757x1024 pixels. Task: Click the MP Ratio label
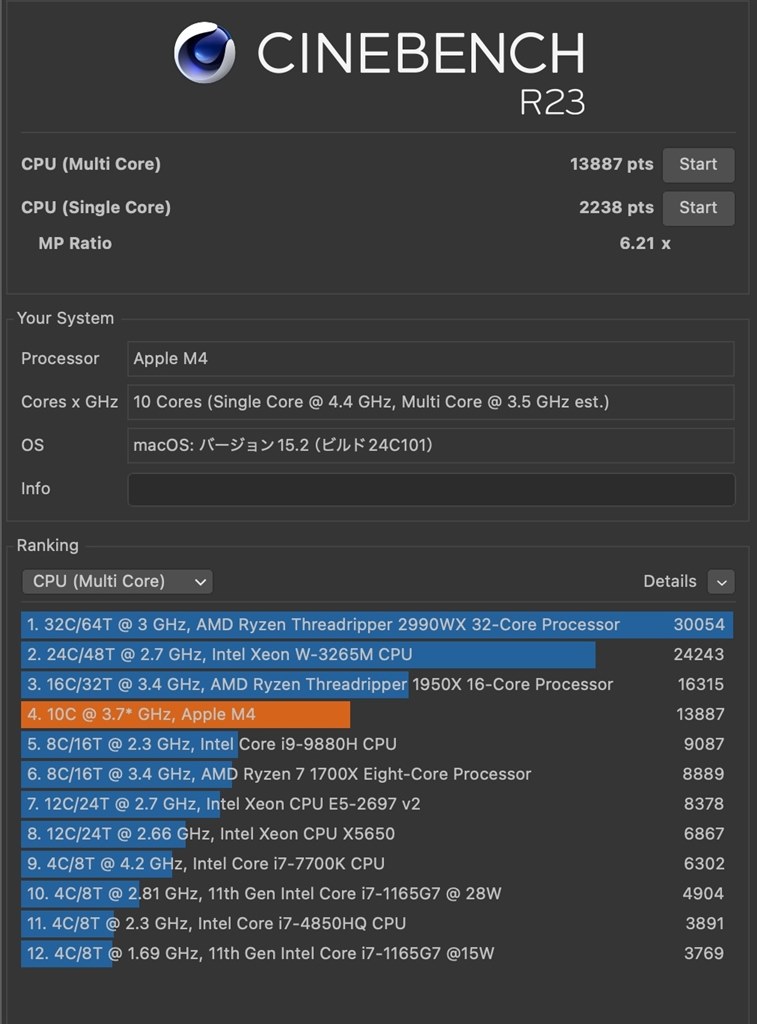pos(75,244)
